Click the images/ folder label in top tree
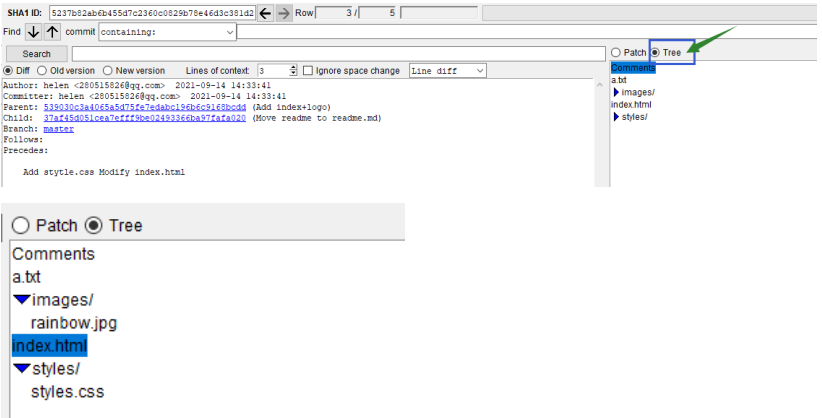The image size is (822, 418). pyautogui.click(x=638, y=92)
